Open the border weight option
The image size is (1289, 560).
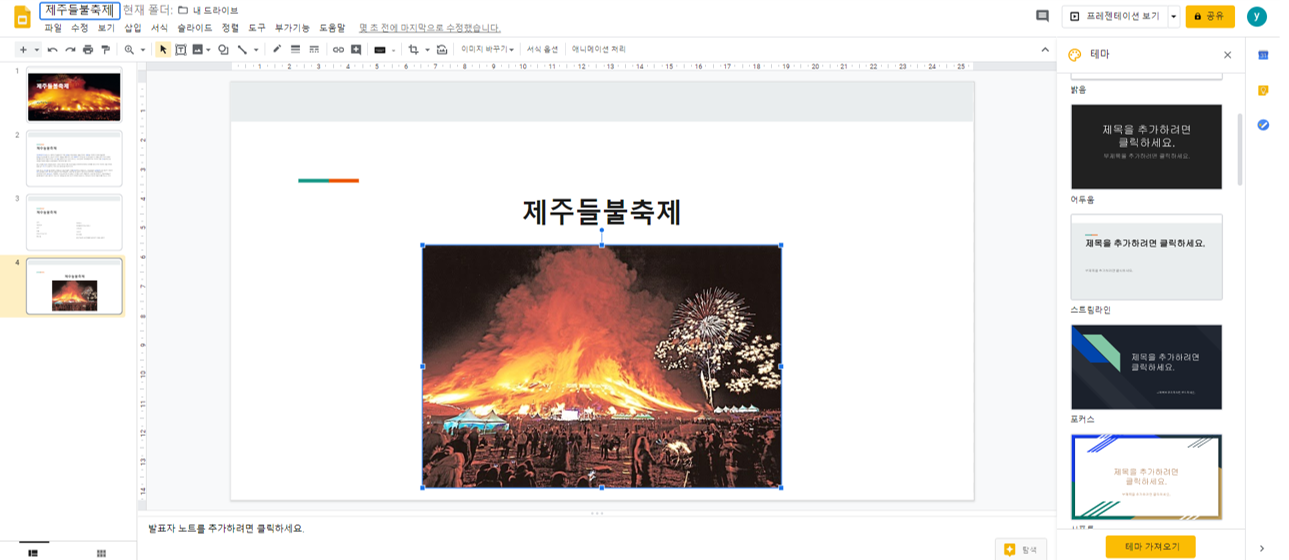(x=296, y=49)
